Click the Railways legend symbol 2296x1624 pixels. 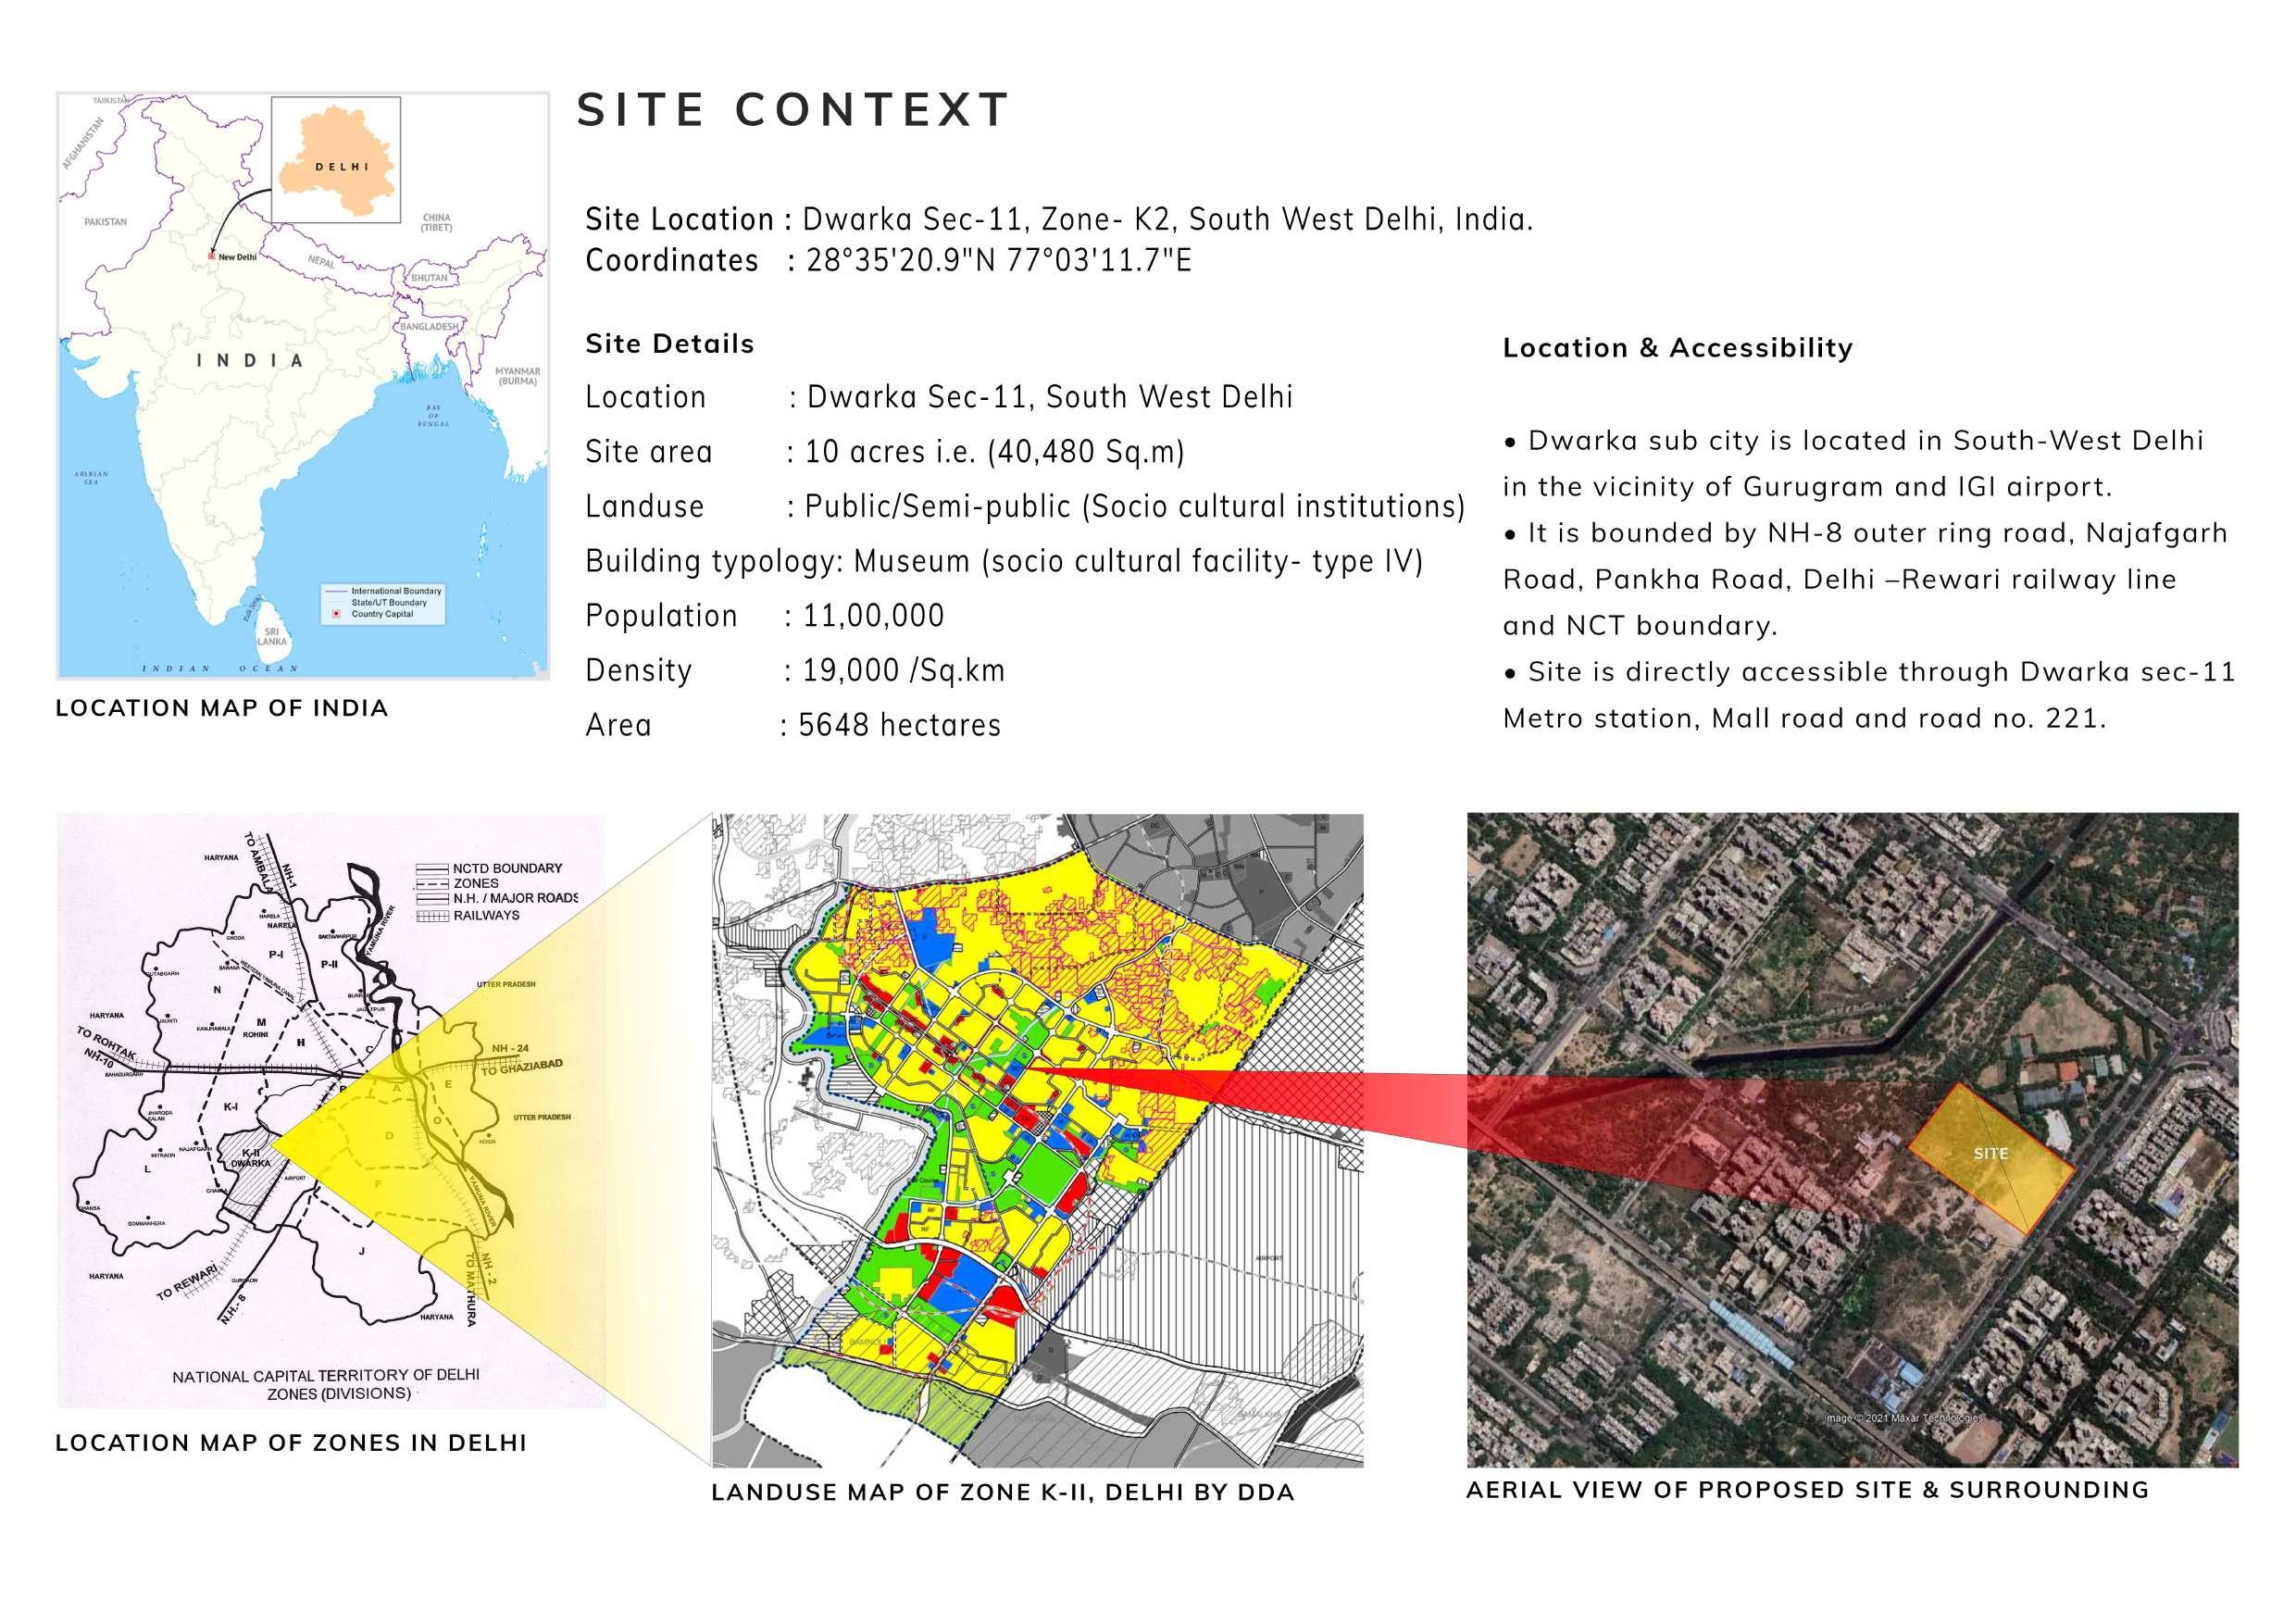pyautogui.click(x=431, y=915)
